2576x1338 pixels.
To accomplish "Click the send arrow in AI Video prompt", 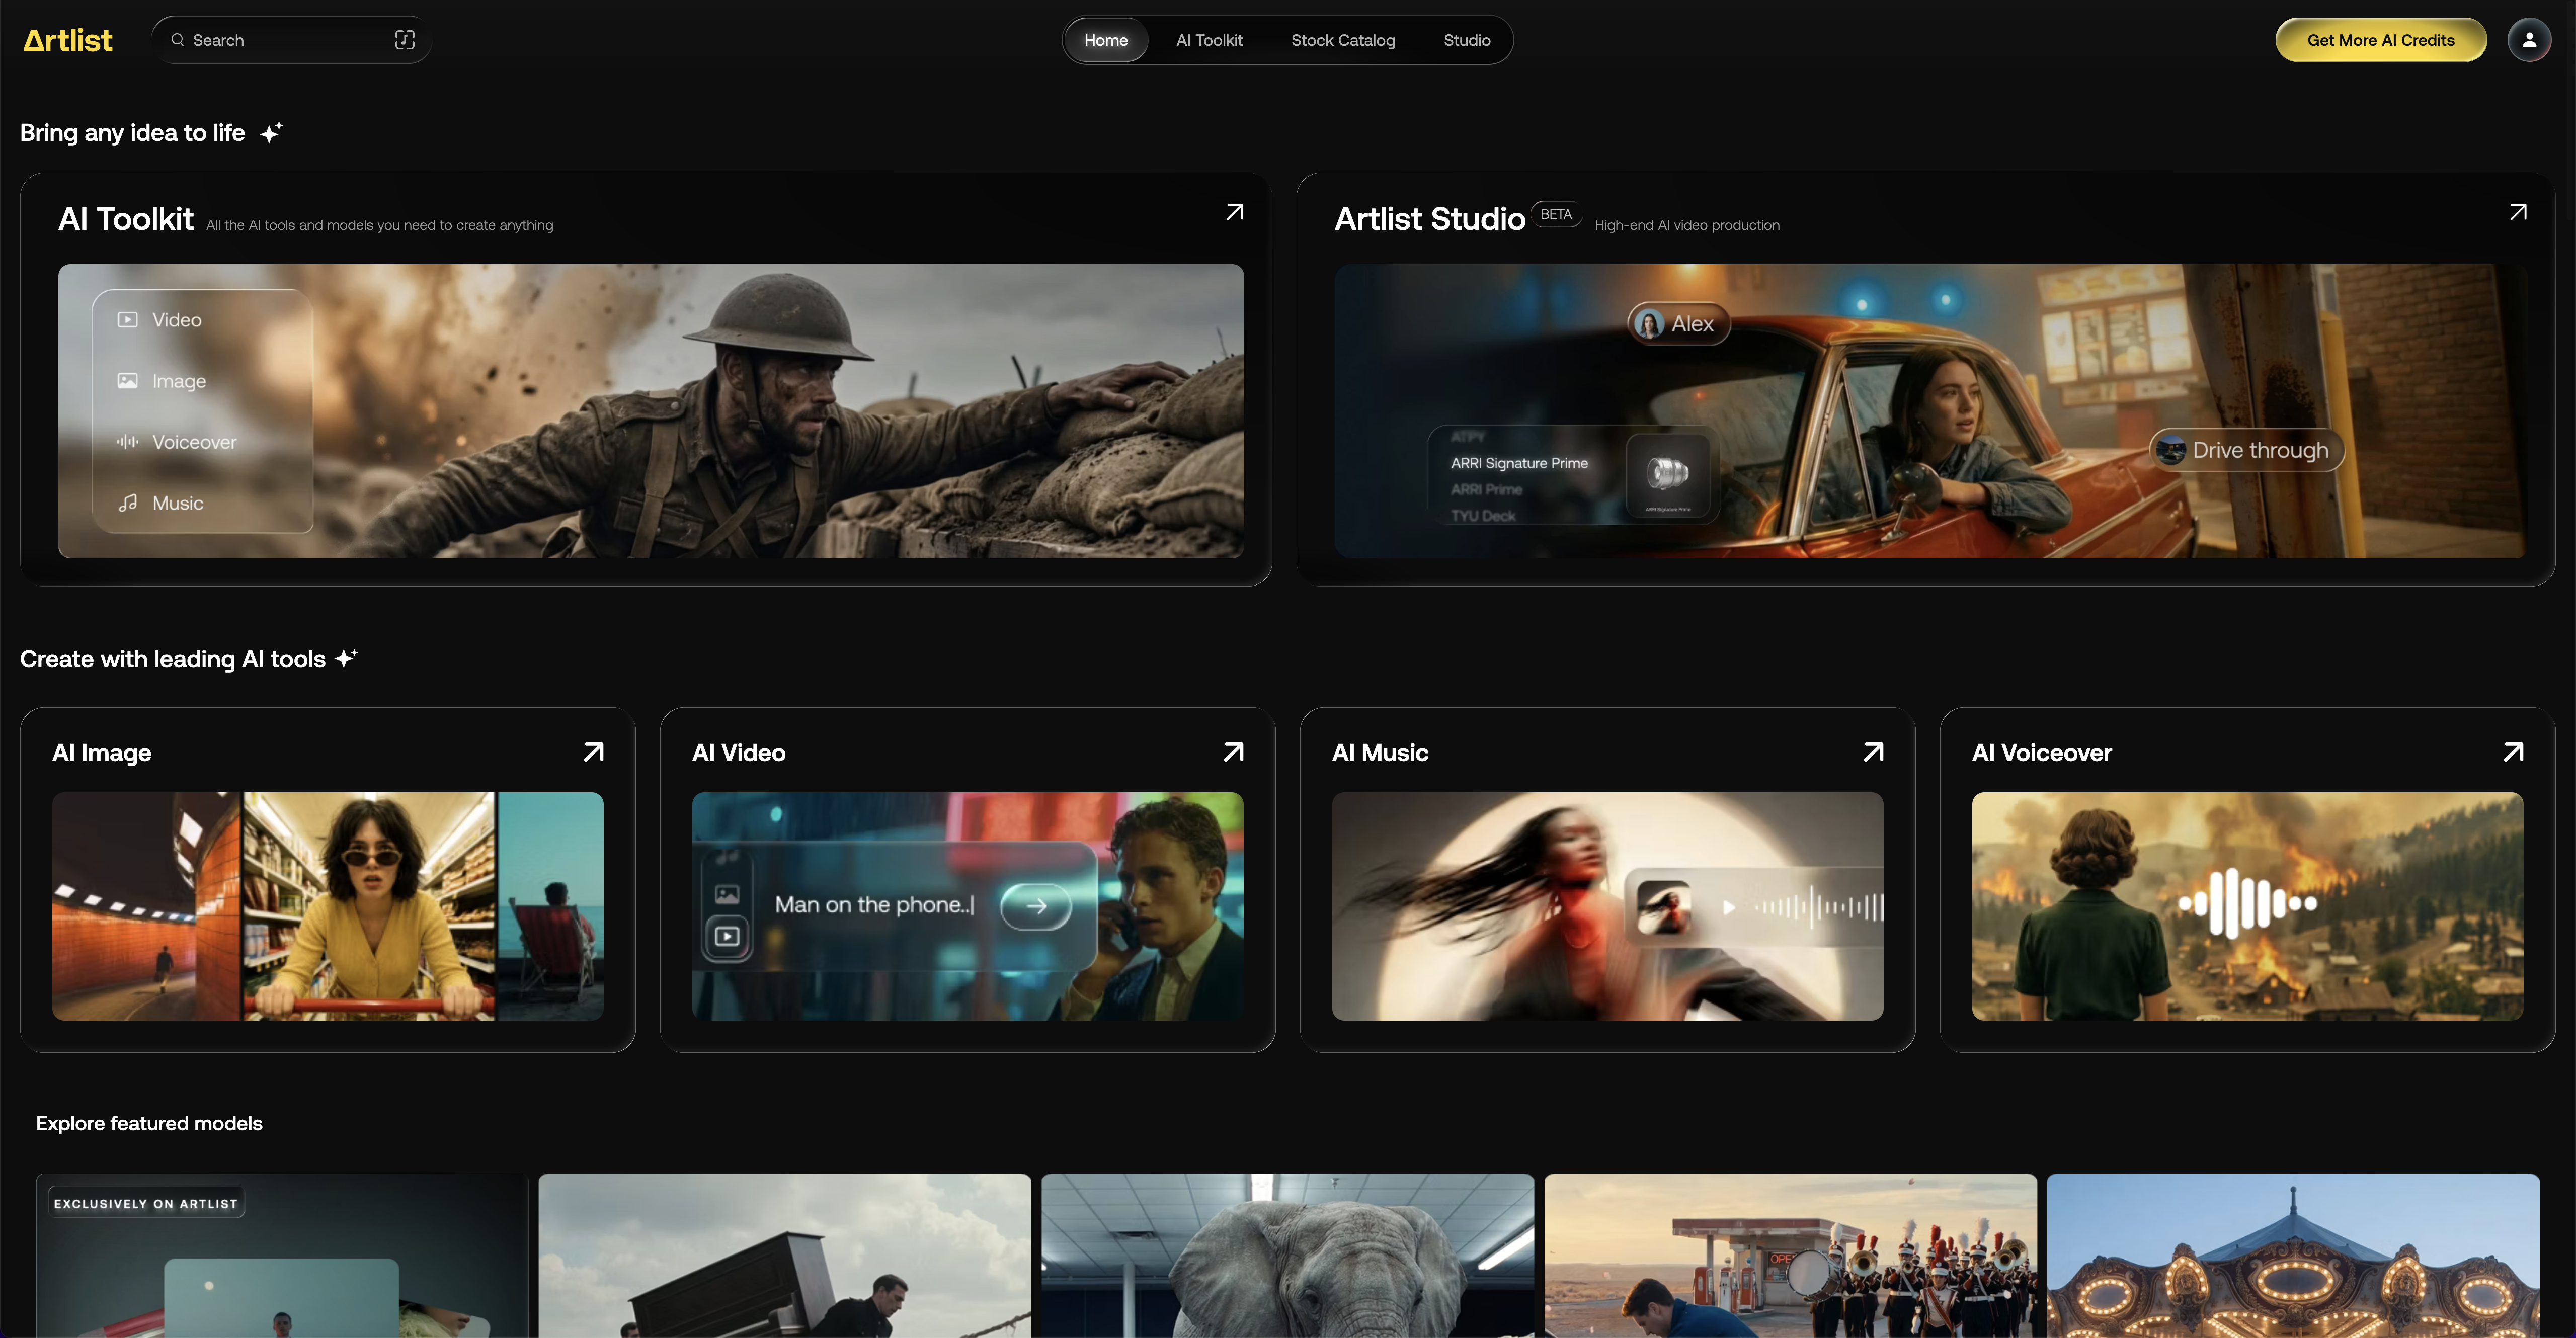I will (x=1036, y=906).
